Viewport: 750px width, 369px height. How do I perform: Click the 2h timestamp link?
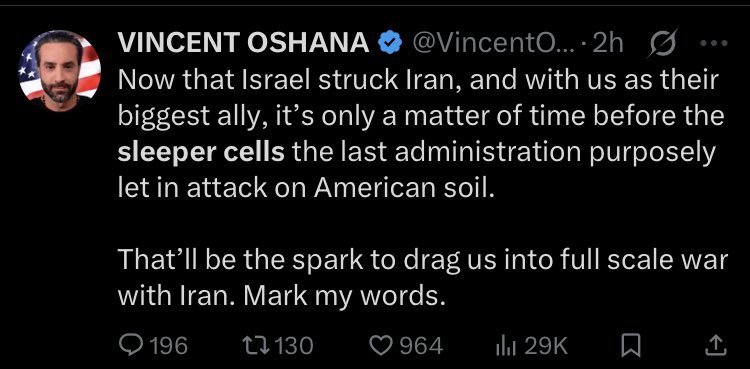pyautogui.click(x=607, y=44)
